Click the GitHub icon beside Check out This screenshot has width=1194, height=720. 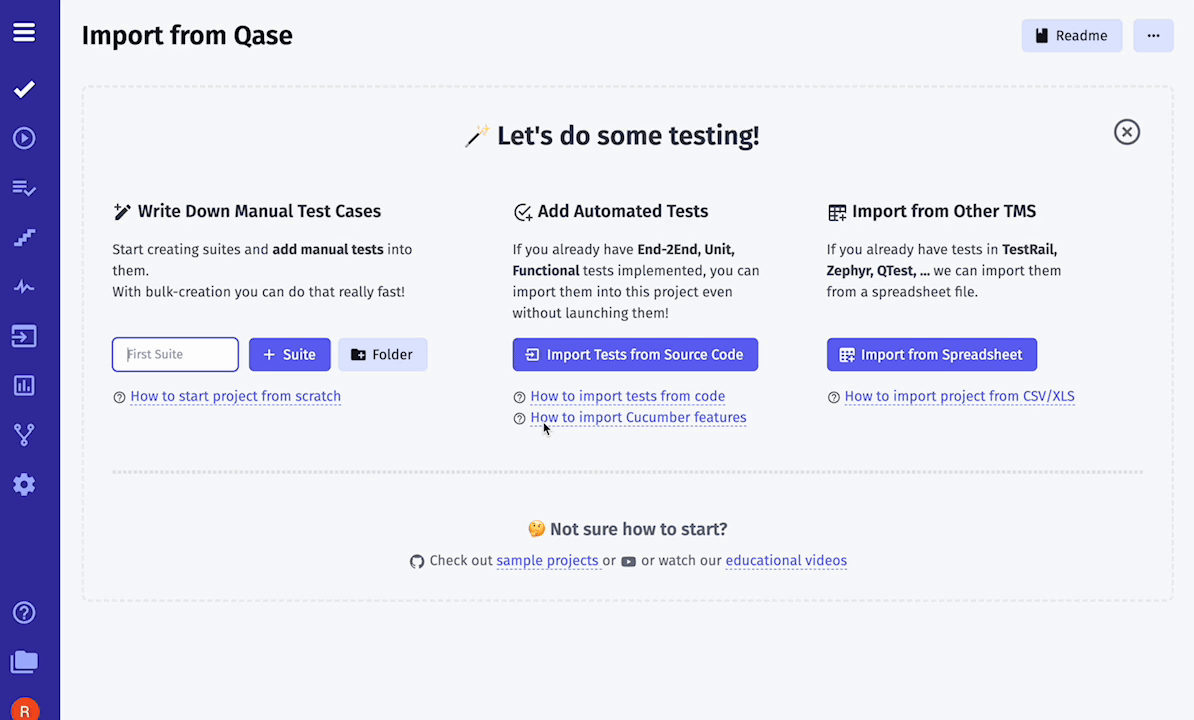417,562
